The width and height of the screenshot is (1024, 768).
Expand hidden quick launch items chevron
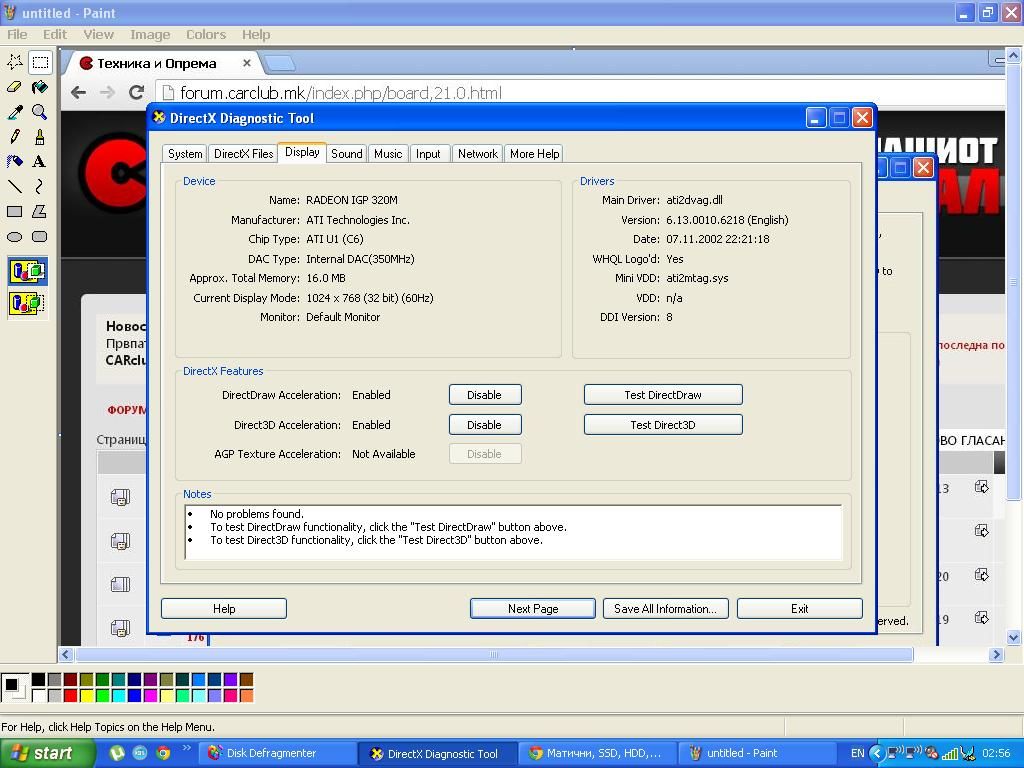pos(186,748)
